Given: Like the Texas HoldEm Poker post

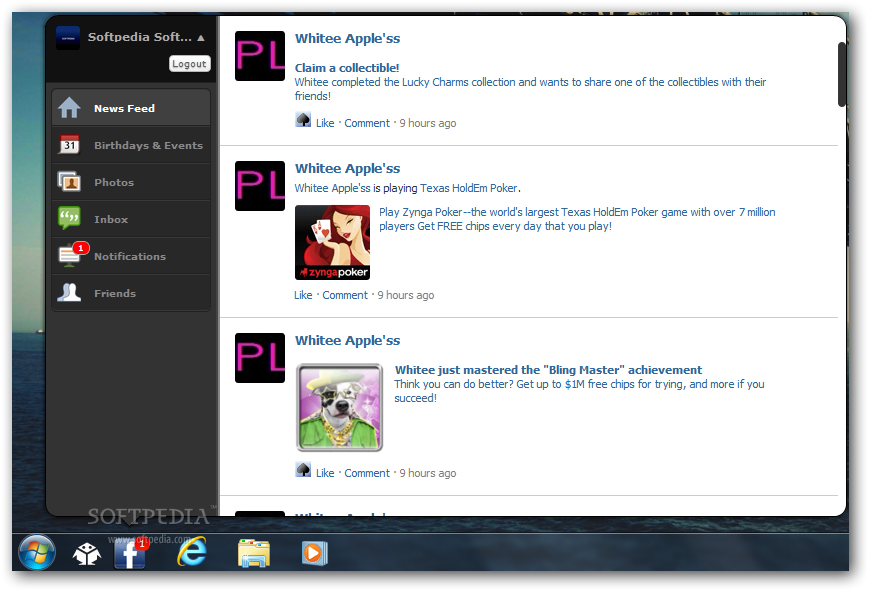Looking at the screenshot, I should (303, 296).
